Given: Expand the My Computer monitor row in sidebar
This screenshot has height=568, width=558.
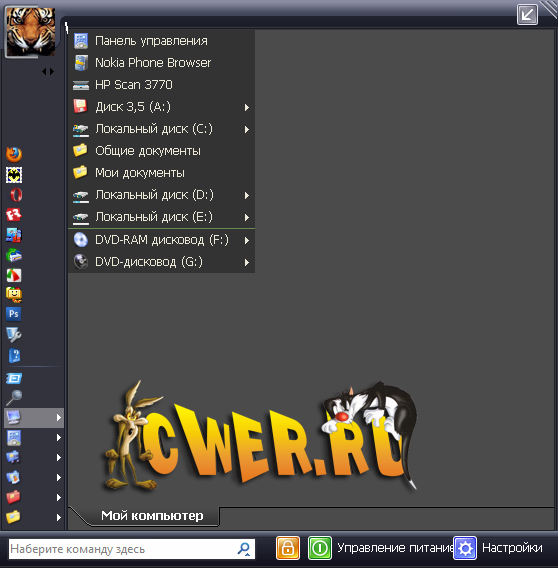Looking at the screenshot, I should coord(34,418).
